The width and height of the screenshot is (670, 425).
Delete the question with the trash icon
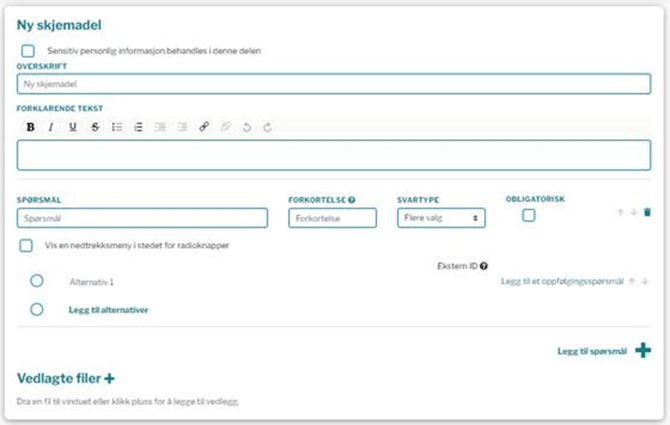click(x=647, y=212)
